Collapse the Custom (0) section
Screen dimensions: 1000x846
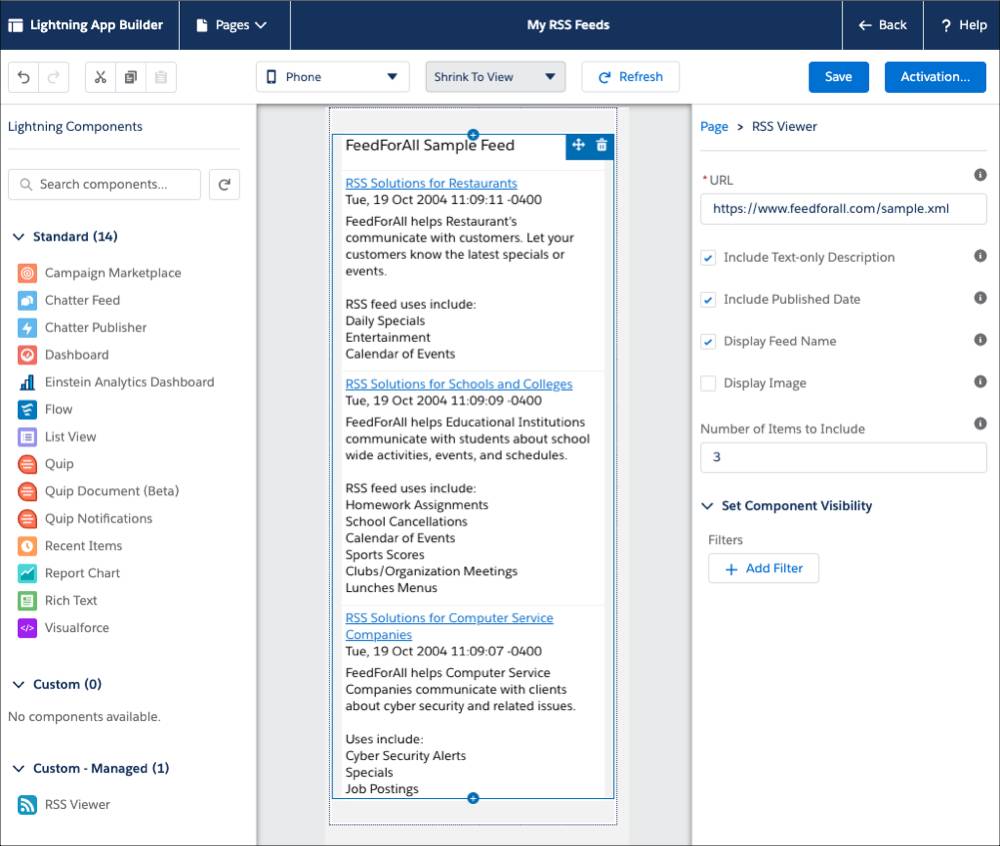18,684
